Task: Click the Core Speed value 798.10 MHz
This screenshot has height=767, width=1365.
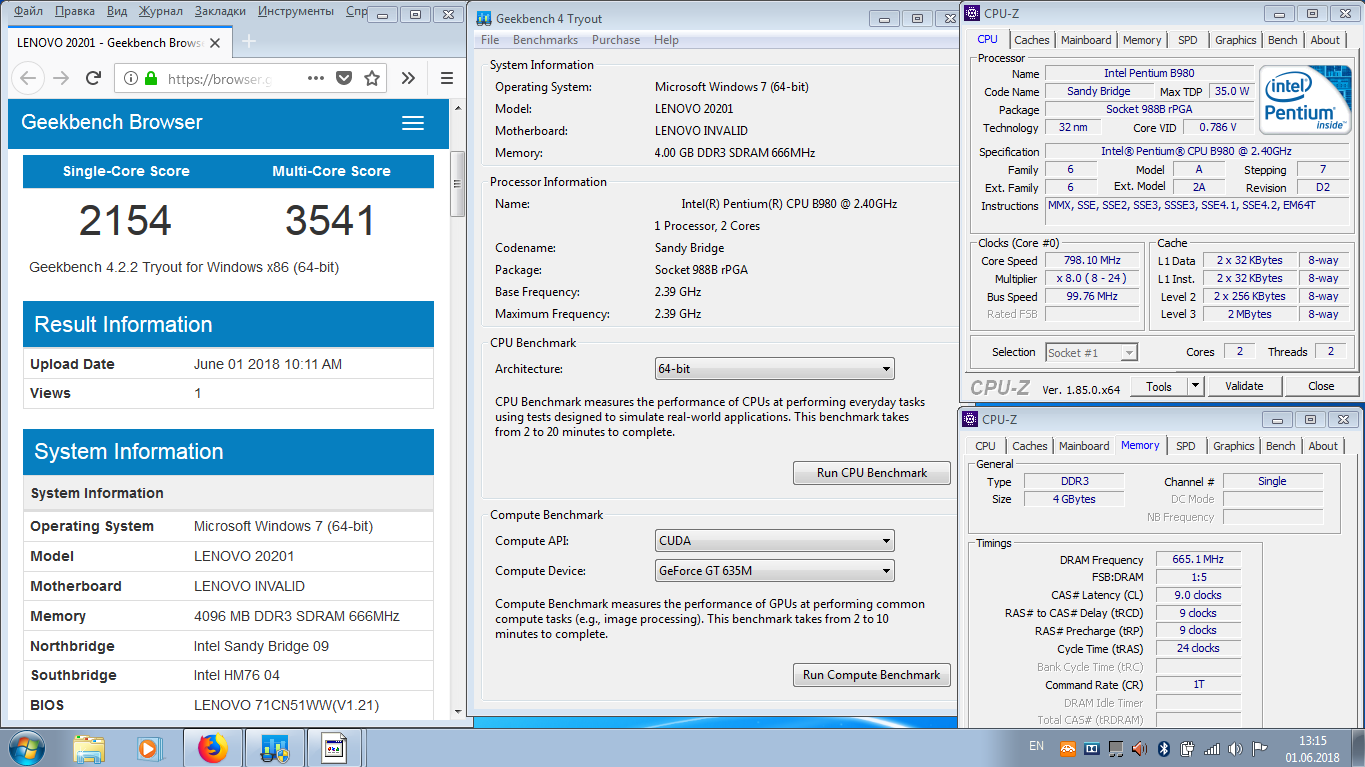Action: click(1091, 260)
